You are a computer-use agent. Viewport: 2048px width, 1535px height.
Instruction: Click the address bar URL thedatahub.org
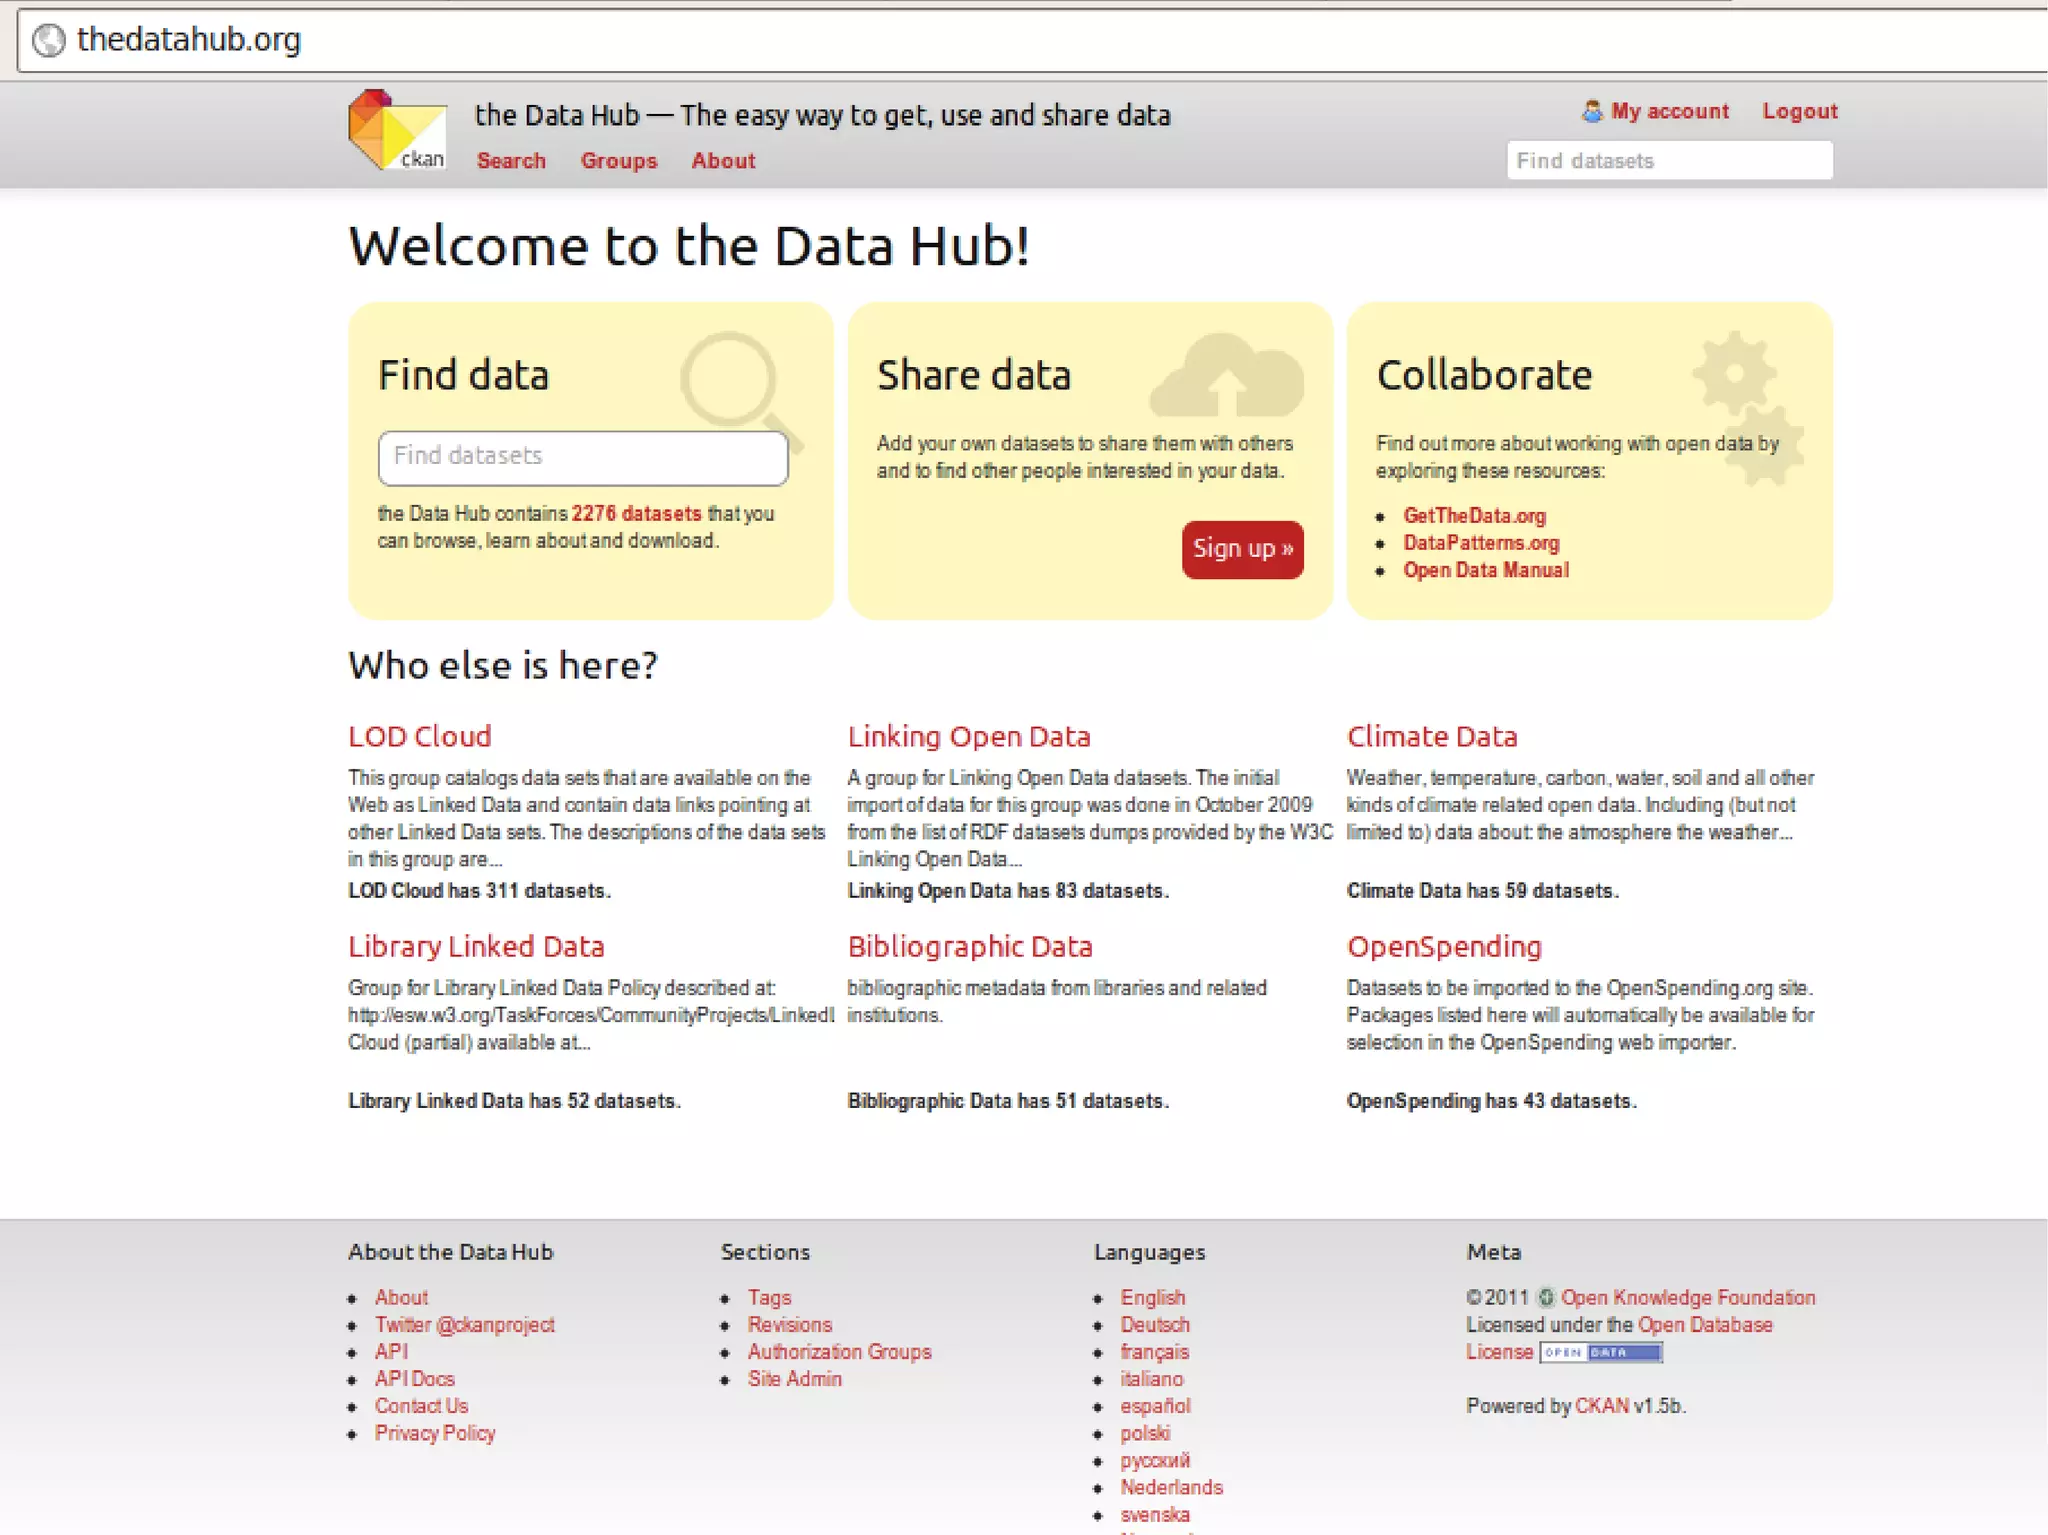pyautogui.click(x=189, y=39)
